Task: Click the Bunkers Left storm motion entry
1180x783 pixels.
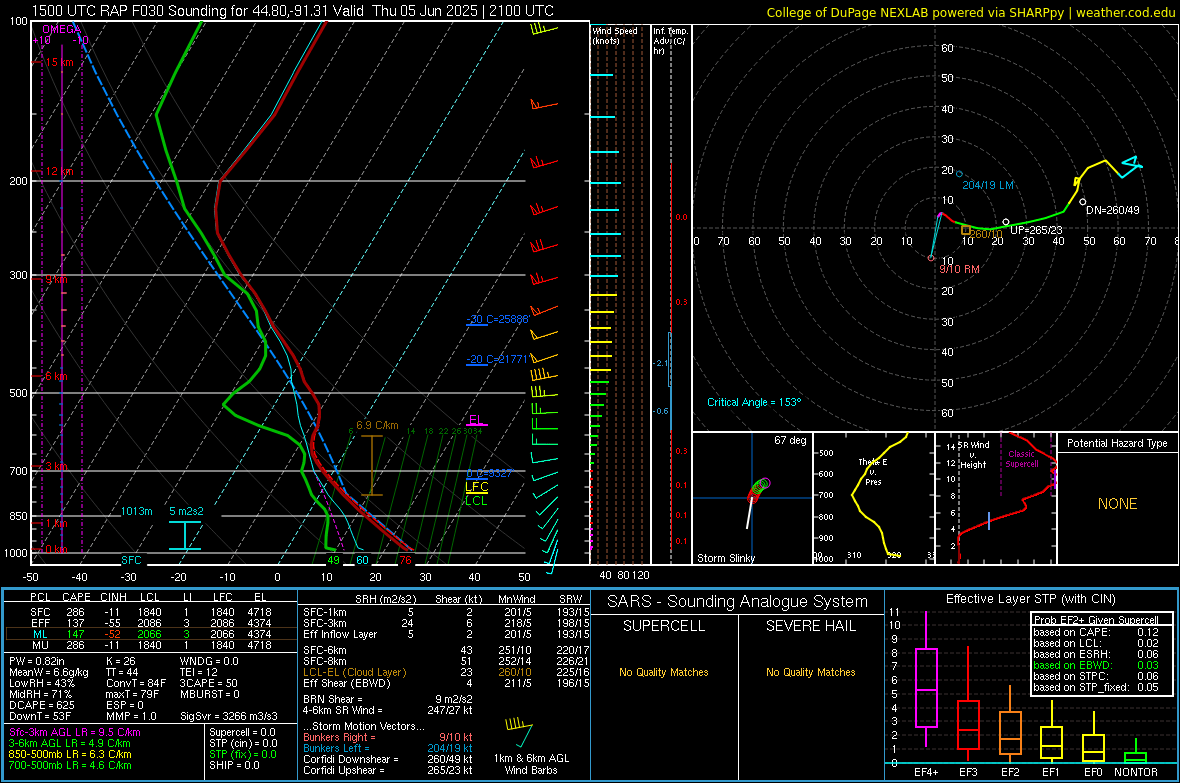Action: [388, 748]
